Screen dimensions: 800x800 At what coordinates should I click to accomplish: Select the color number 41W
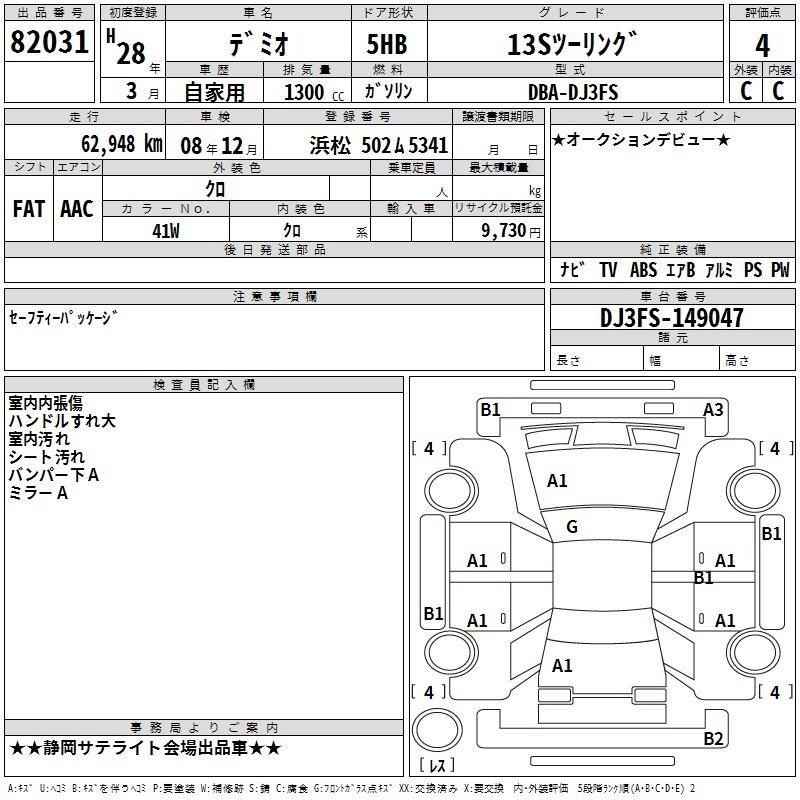[166, 230]
